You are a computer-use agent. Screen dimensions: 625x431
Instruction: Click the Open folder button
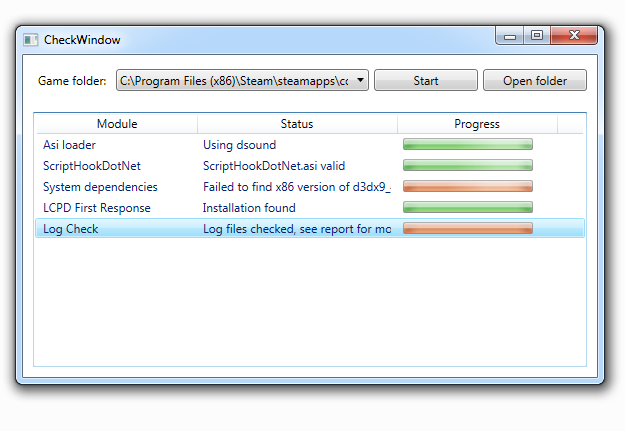pyautogui.click(x=534, y=81)
